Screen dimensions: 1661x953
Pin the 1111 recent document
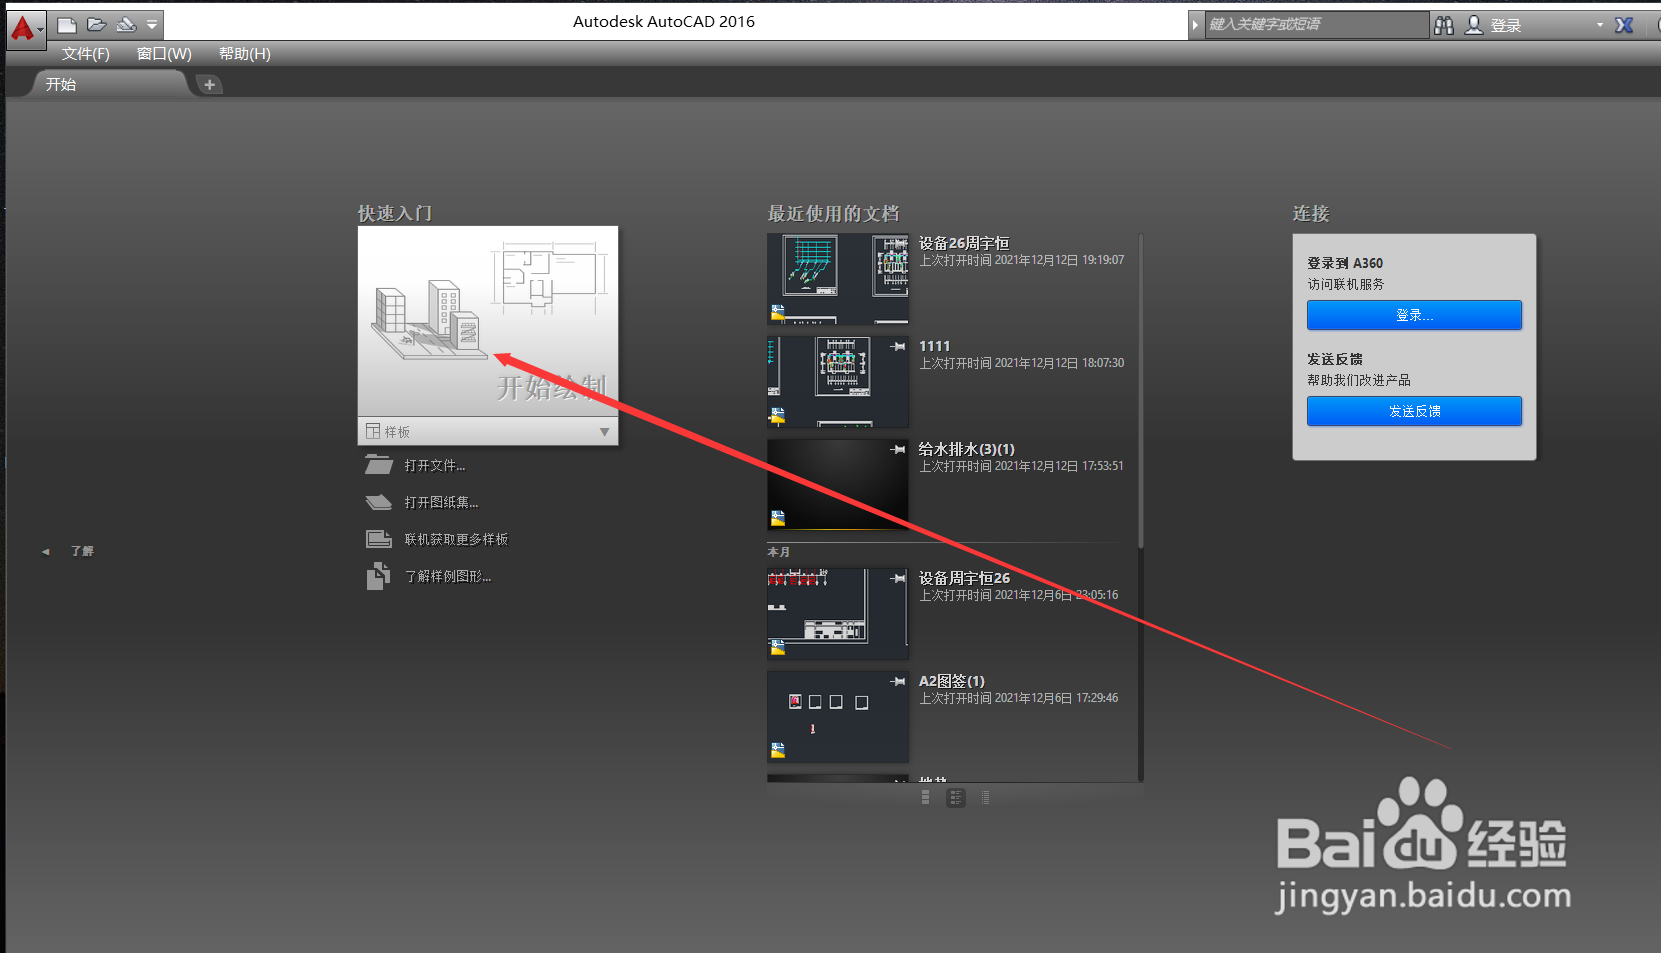[897, 347]
